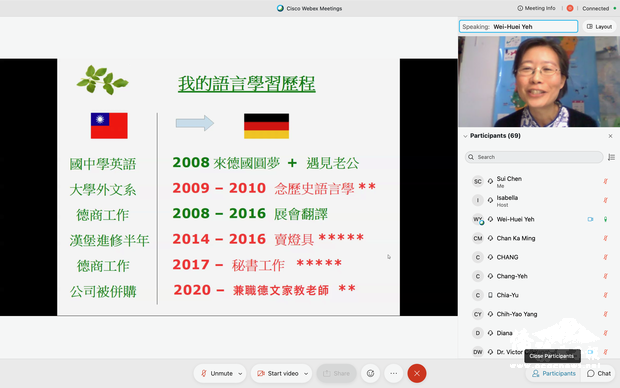Click Start video button
This screenshot has width=620, height=388.
[278, 373]
